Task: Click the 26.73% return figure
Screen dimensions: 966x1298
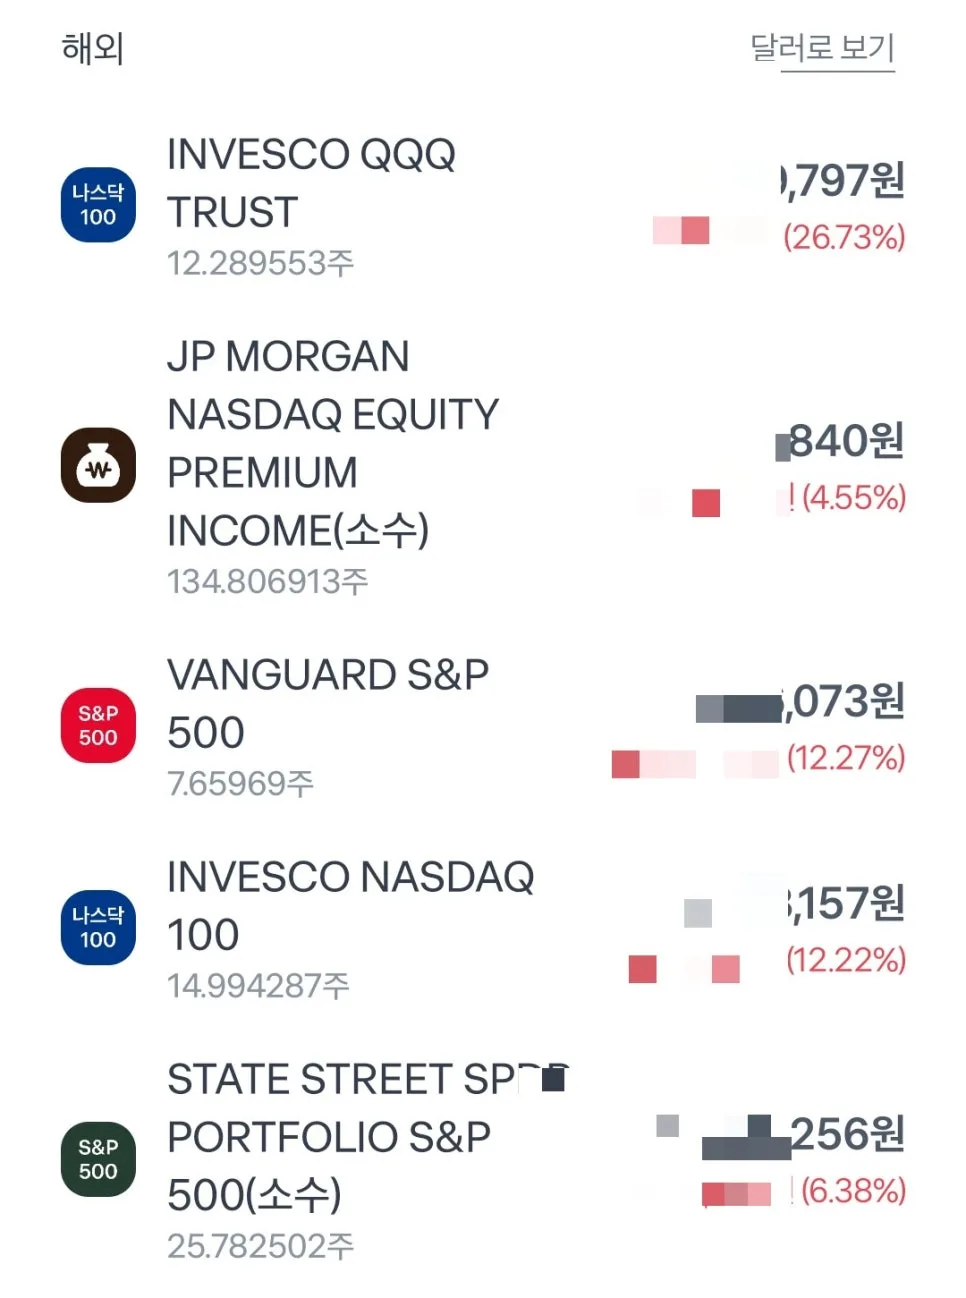Action: coord(844,237)
